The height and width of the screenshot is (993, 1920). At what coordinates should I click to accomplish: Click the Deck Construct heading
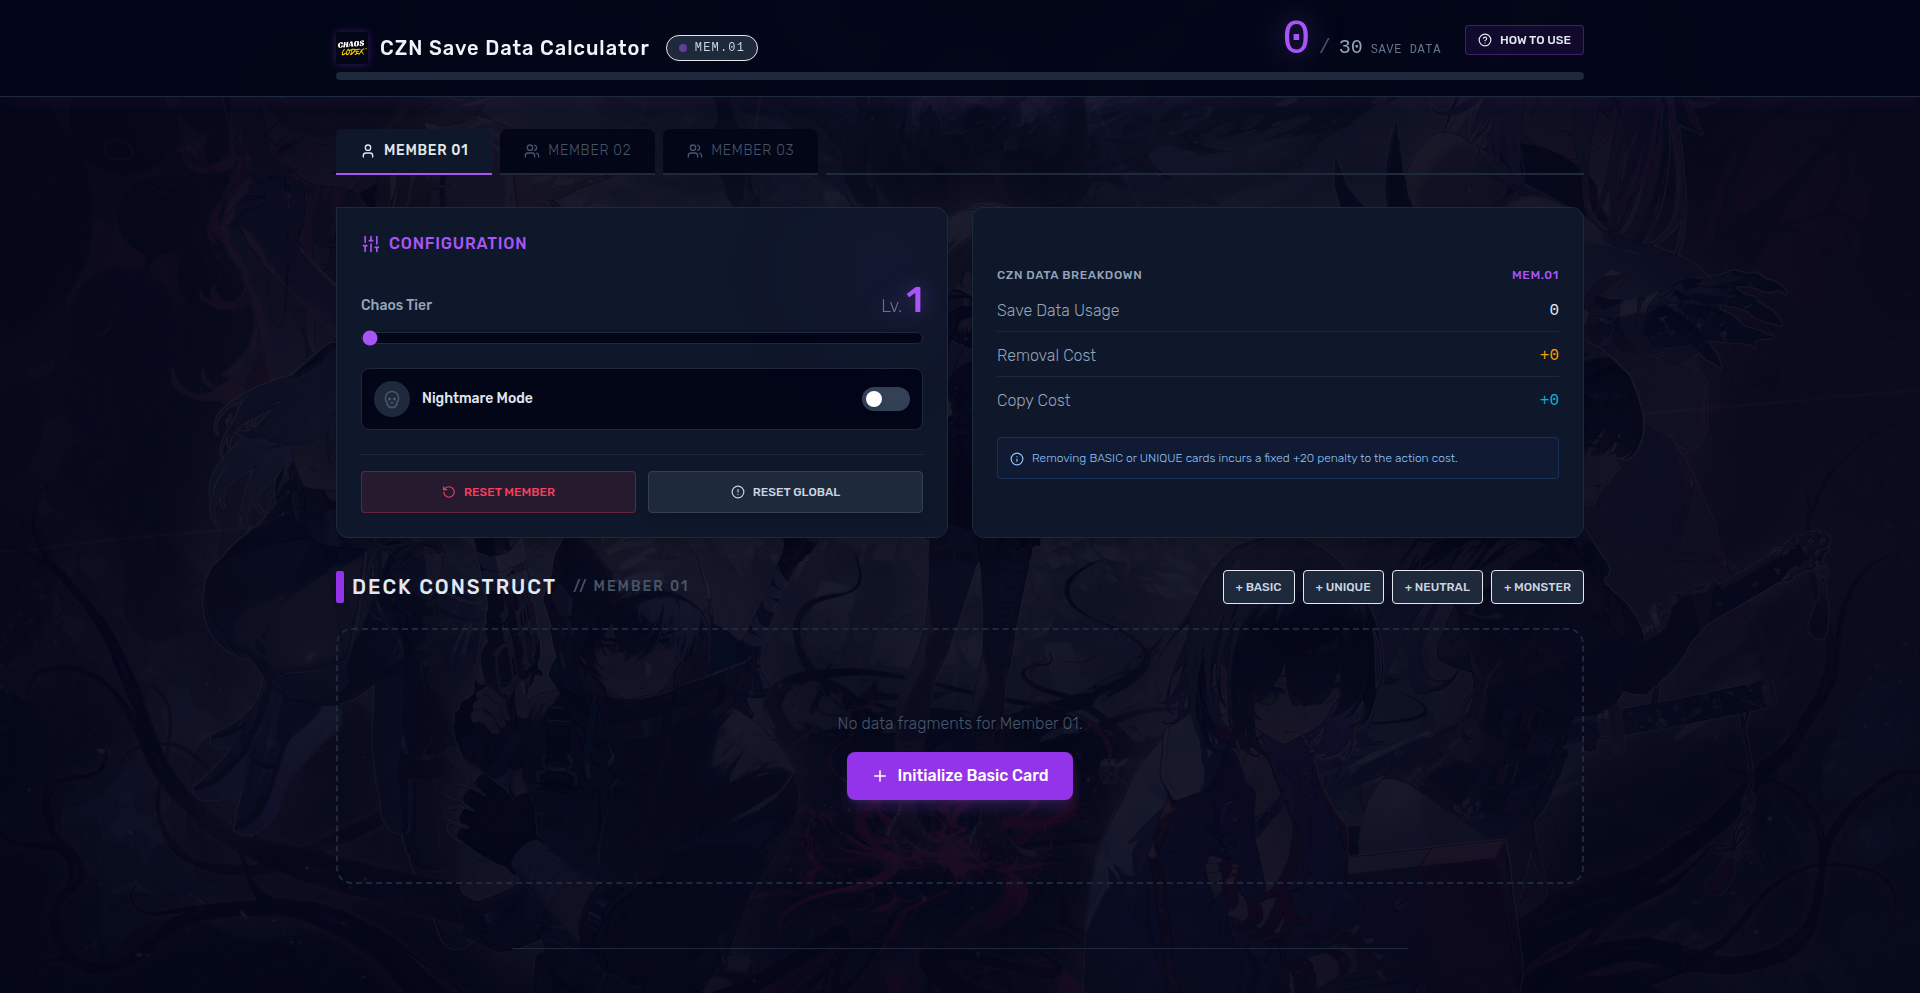click(454, 587)
